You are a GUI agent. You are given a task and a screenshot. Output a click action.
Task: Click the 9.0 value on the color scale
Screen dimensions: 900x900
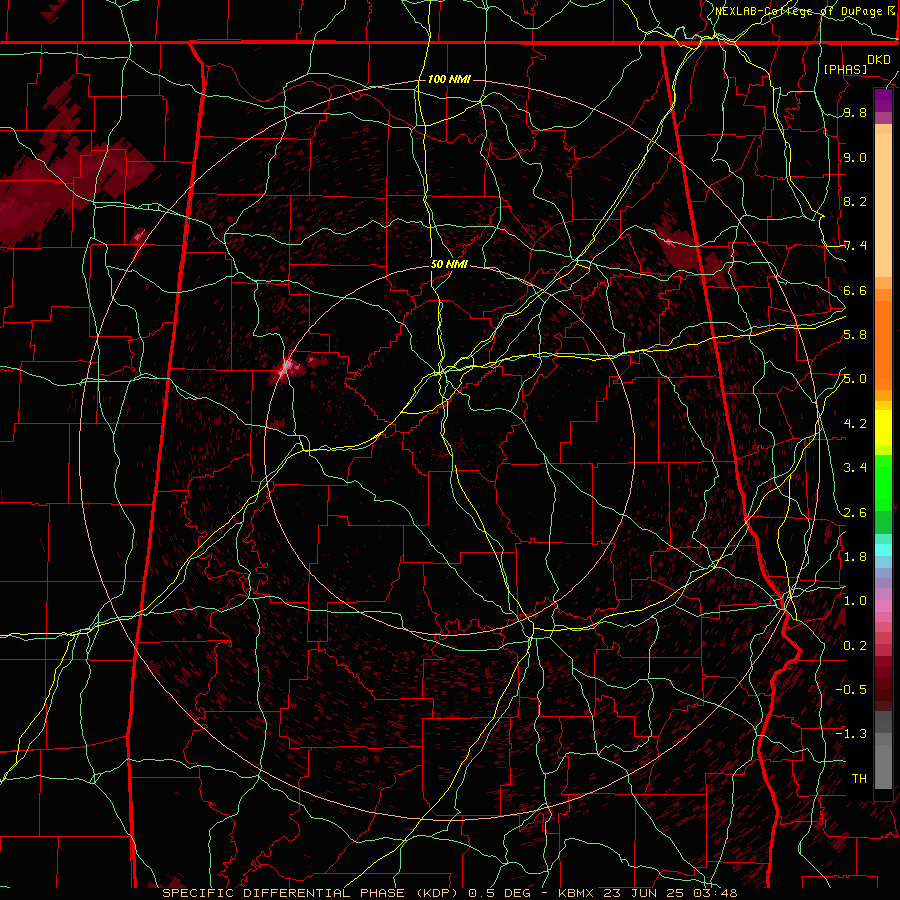[855, 158]
